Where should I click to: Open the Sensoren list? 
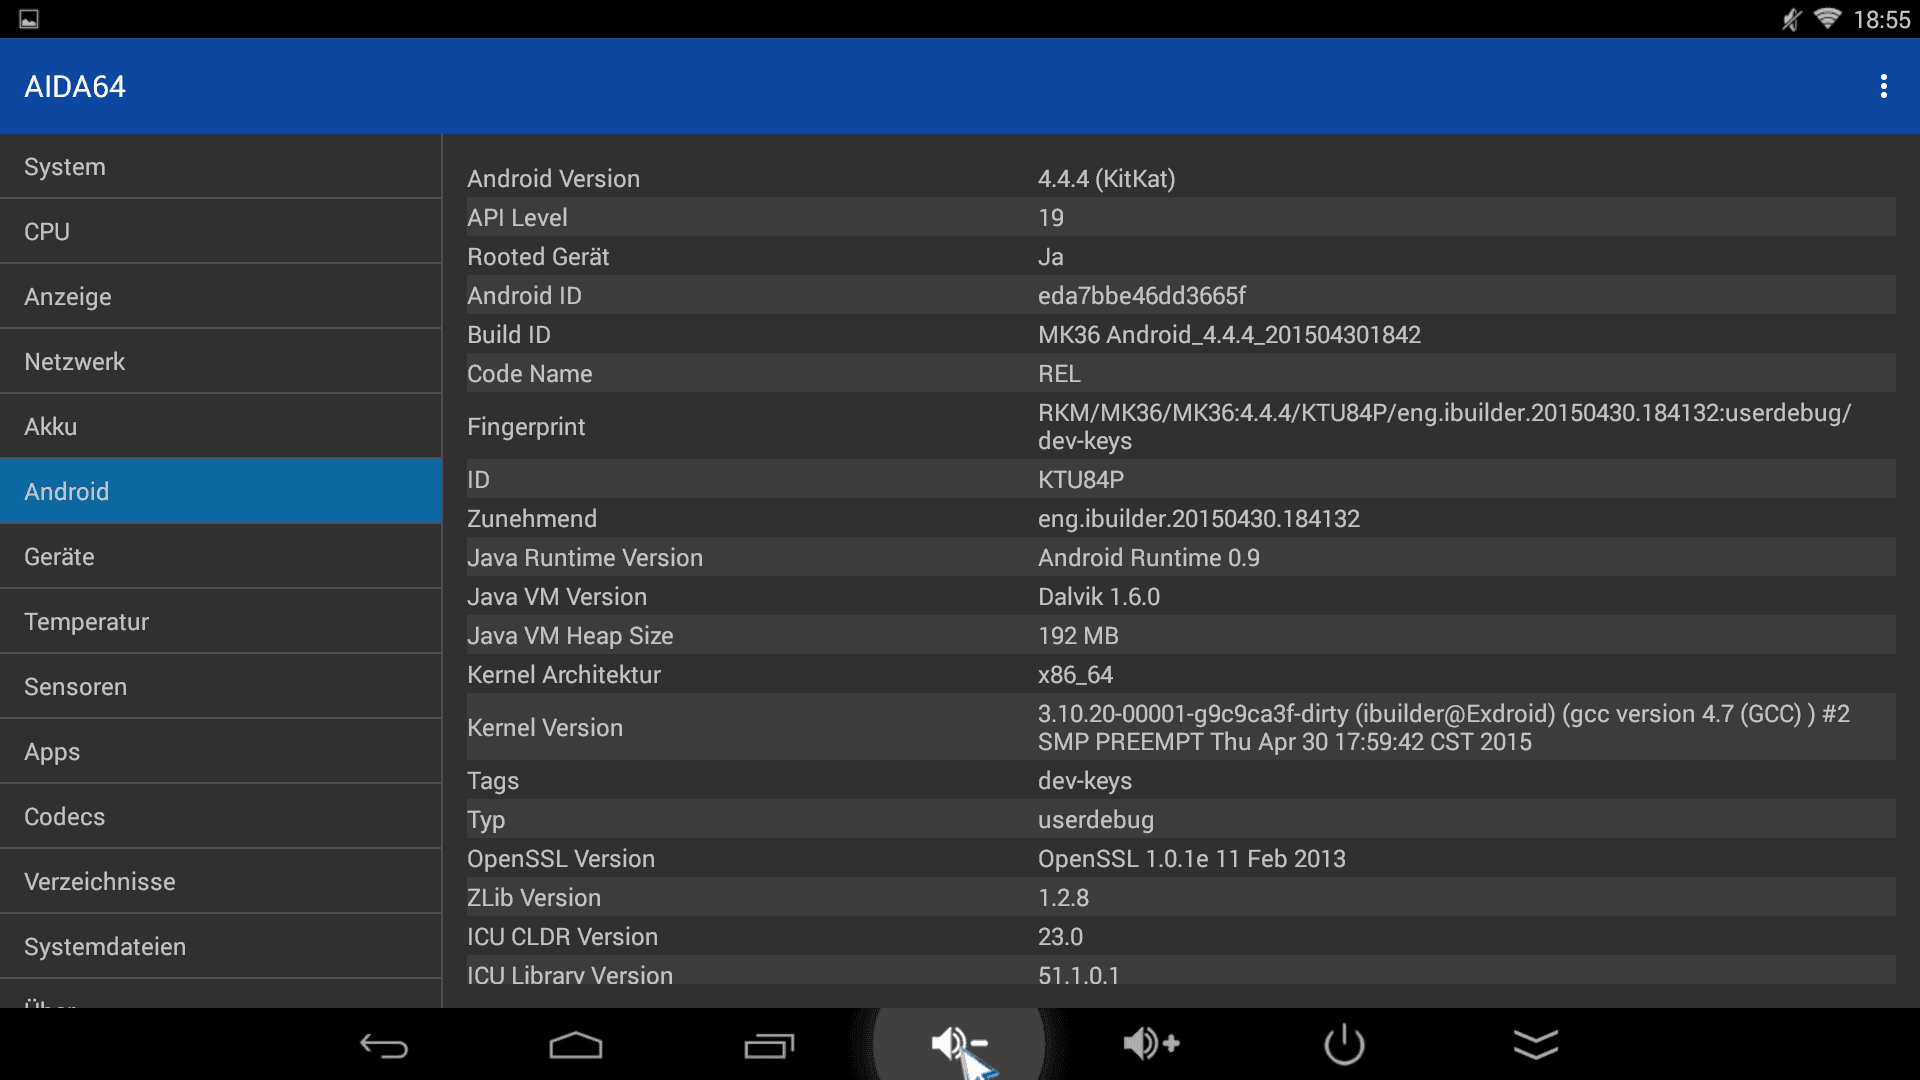[220, 687]
